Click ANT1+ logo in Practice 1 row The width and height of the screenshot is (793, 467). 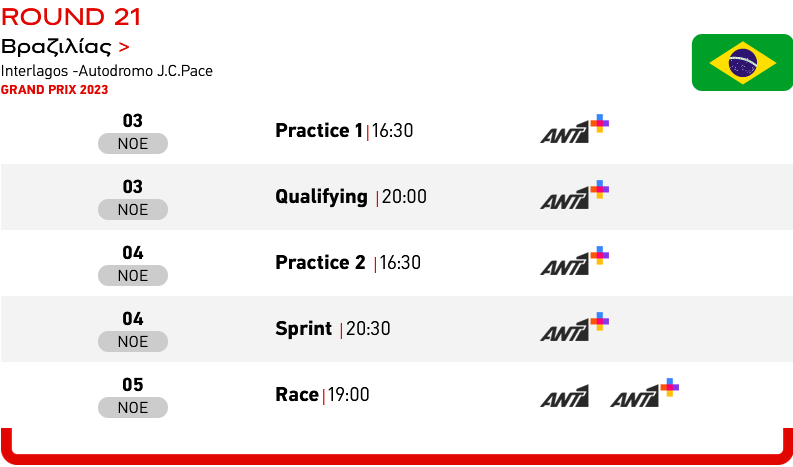pos(575,129)
